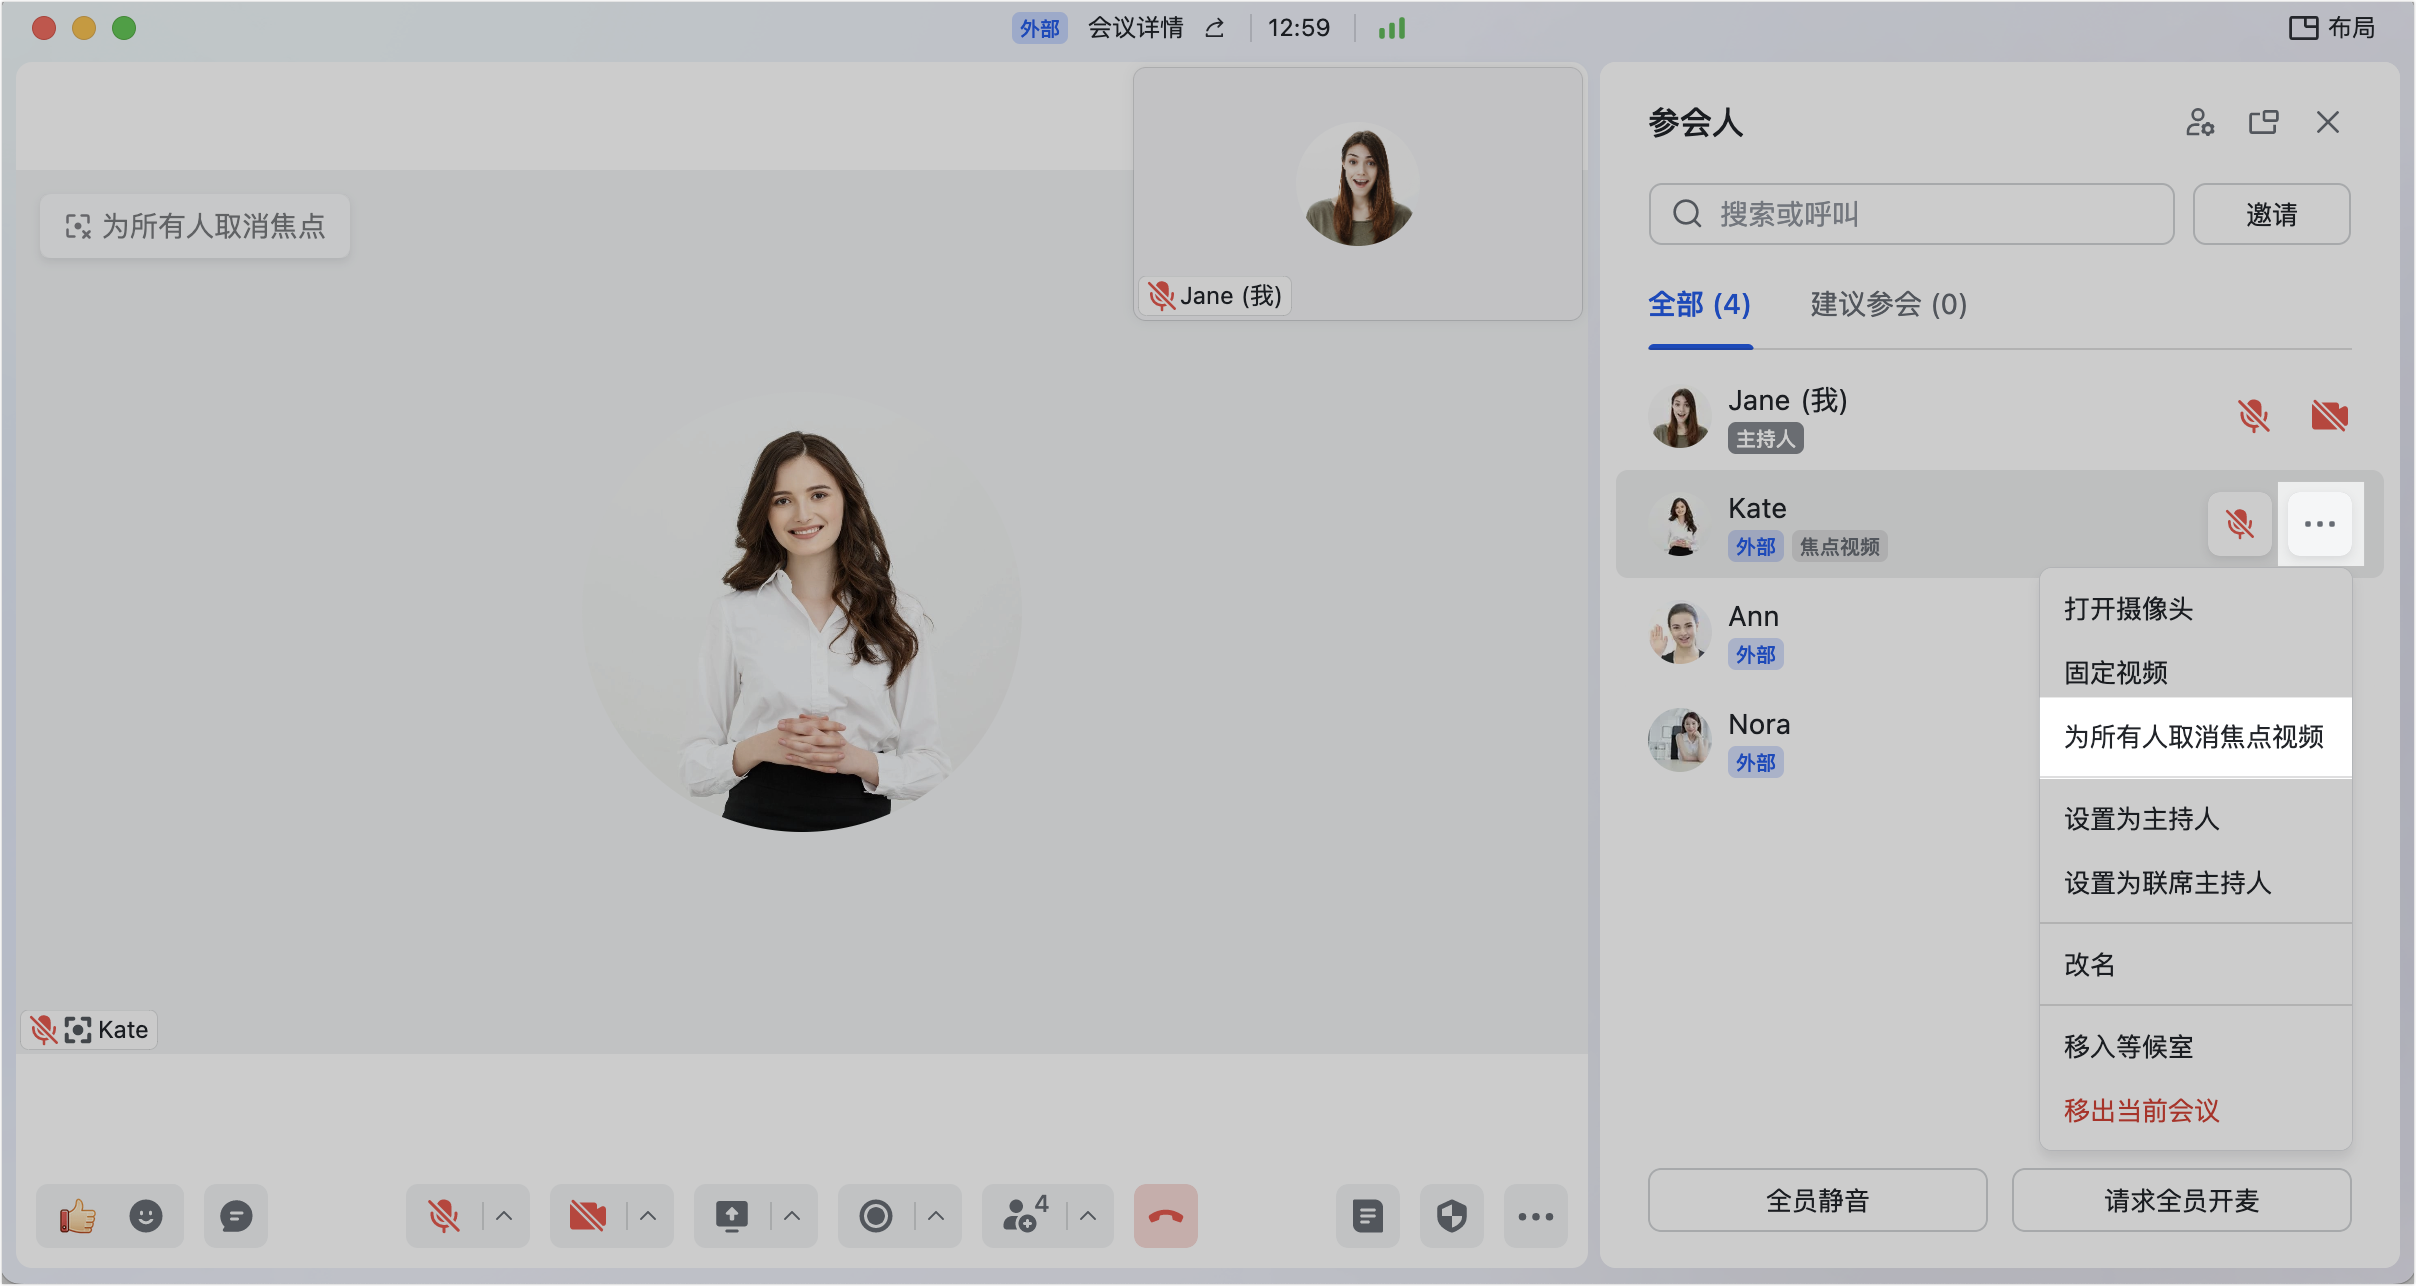The height and width of the screenshot is (1286, 2416).
Task: Close the 参会人 panel
Action: (x=2328, y=122)
